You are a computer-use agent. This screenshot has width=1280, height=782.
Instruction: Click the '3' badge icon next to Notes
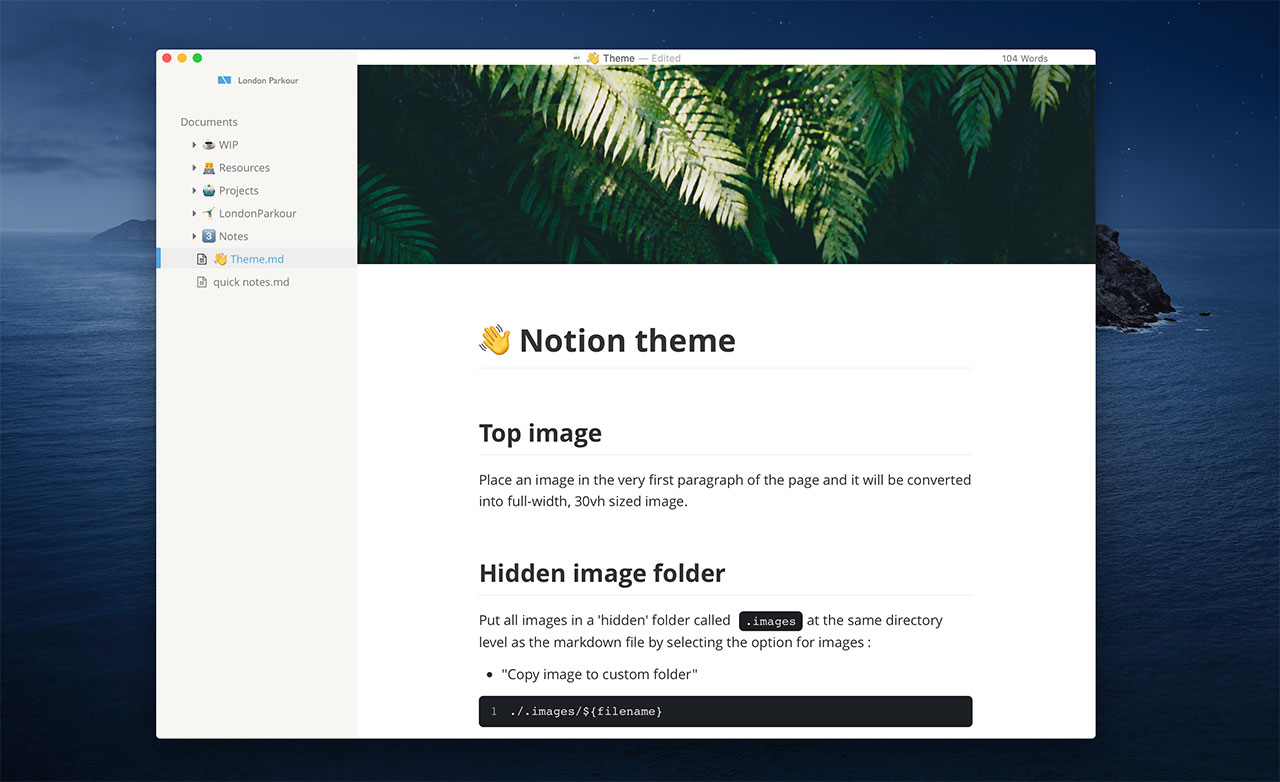tap(208, 236)
